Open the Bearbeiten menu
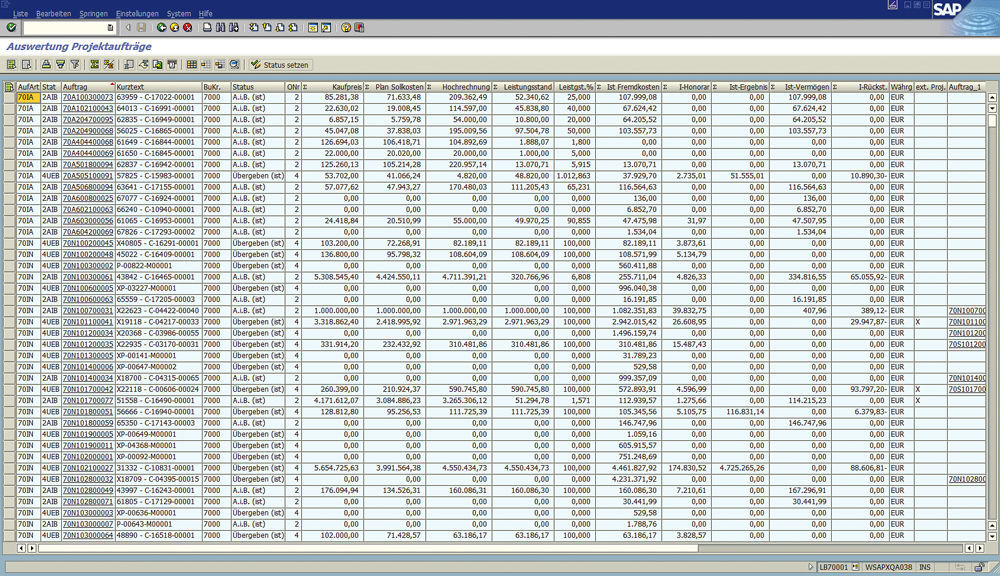Image resolution: width=1000 pixels, height=576 pixels. [53, 13]
